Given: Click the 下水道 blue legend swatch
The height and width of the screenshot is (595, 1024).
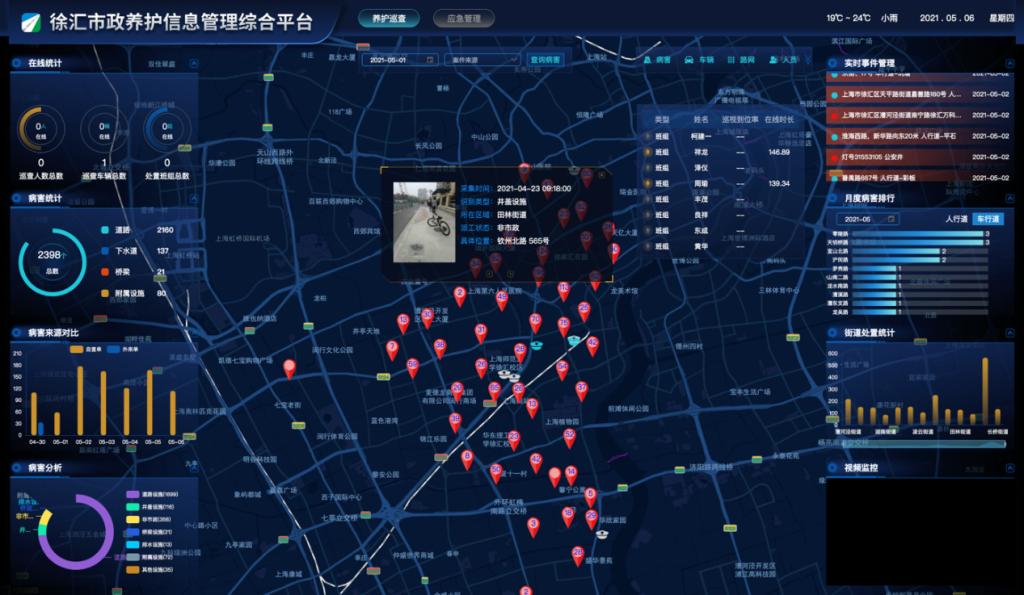Looking at the screenshot, I should 106,251.
